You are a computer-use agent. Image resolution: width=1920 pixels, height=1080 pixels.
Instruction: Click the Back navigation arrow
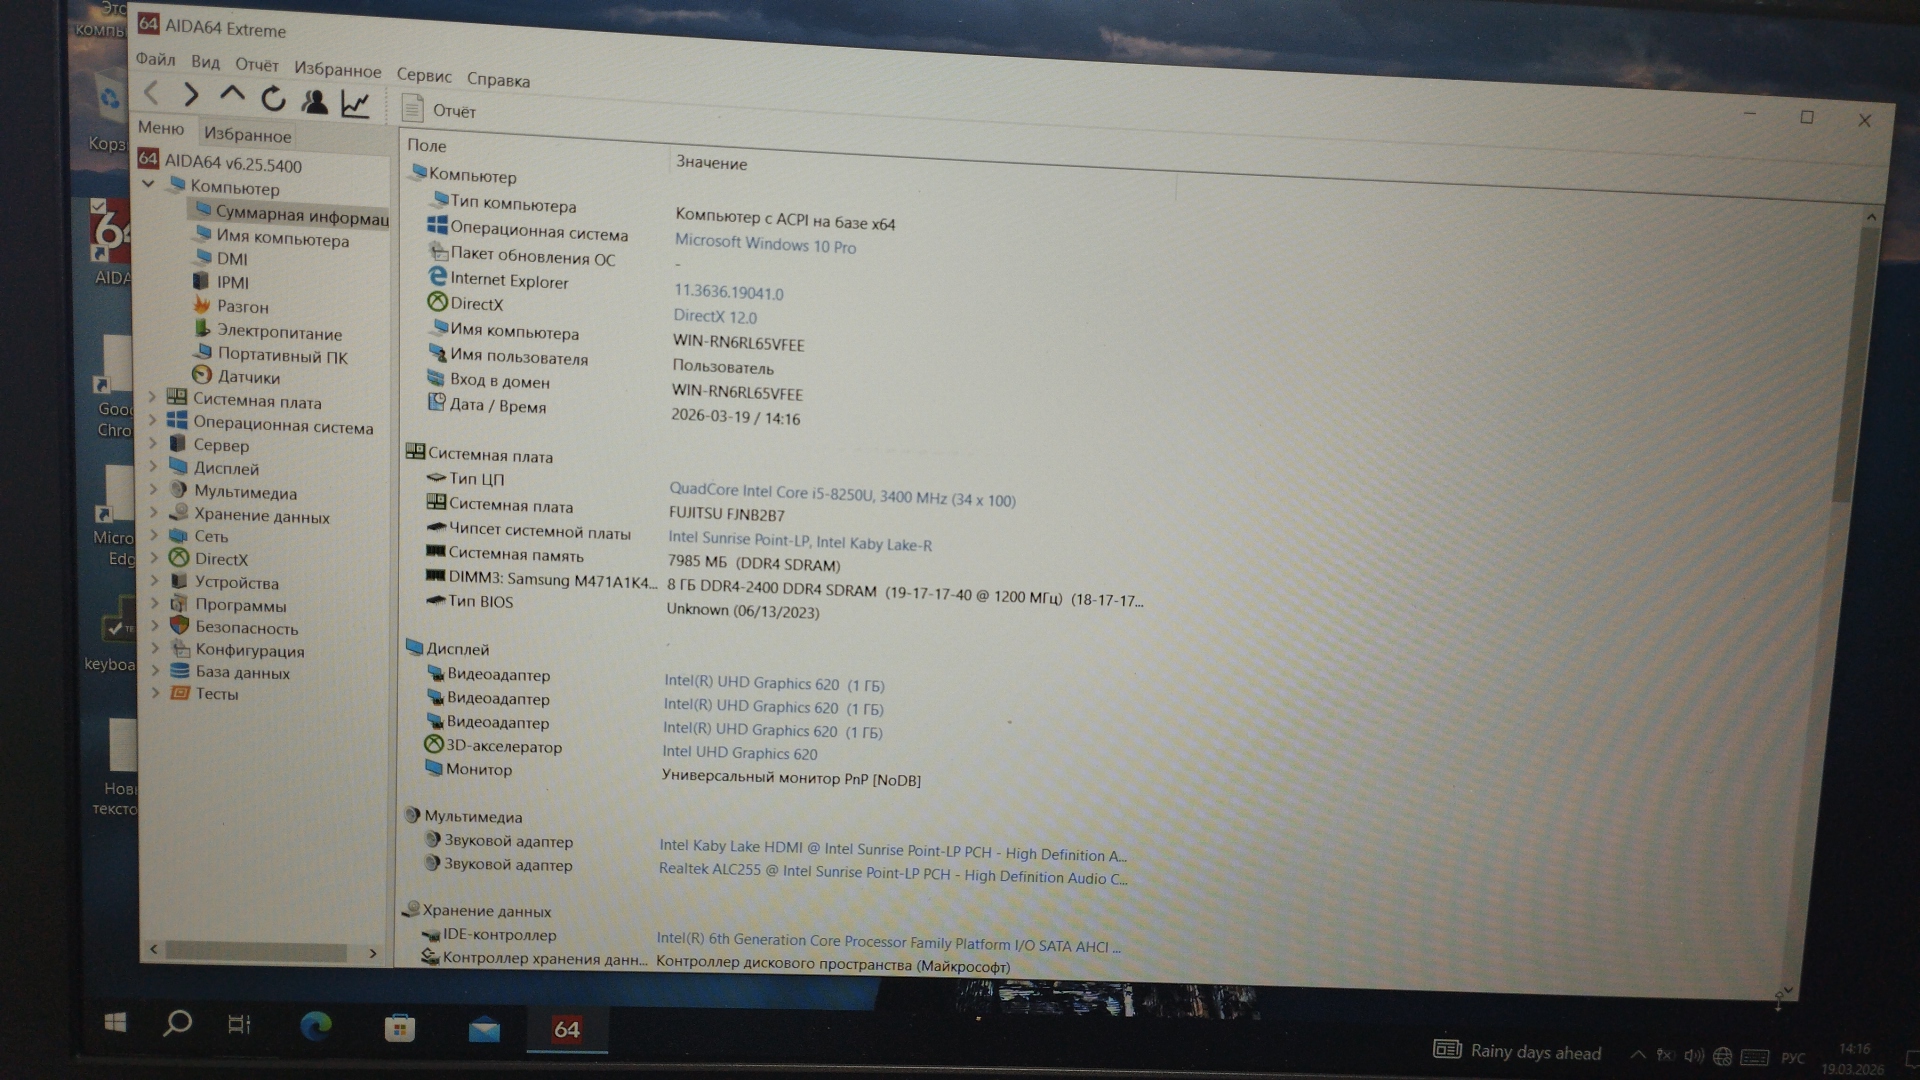pos(152,94)
